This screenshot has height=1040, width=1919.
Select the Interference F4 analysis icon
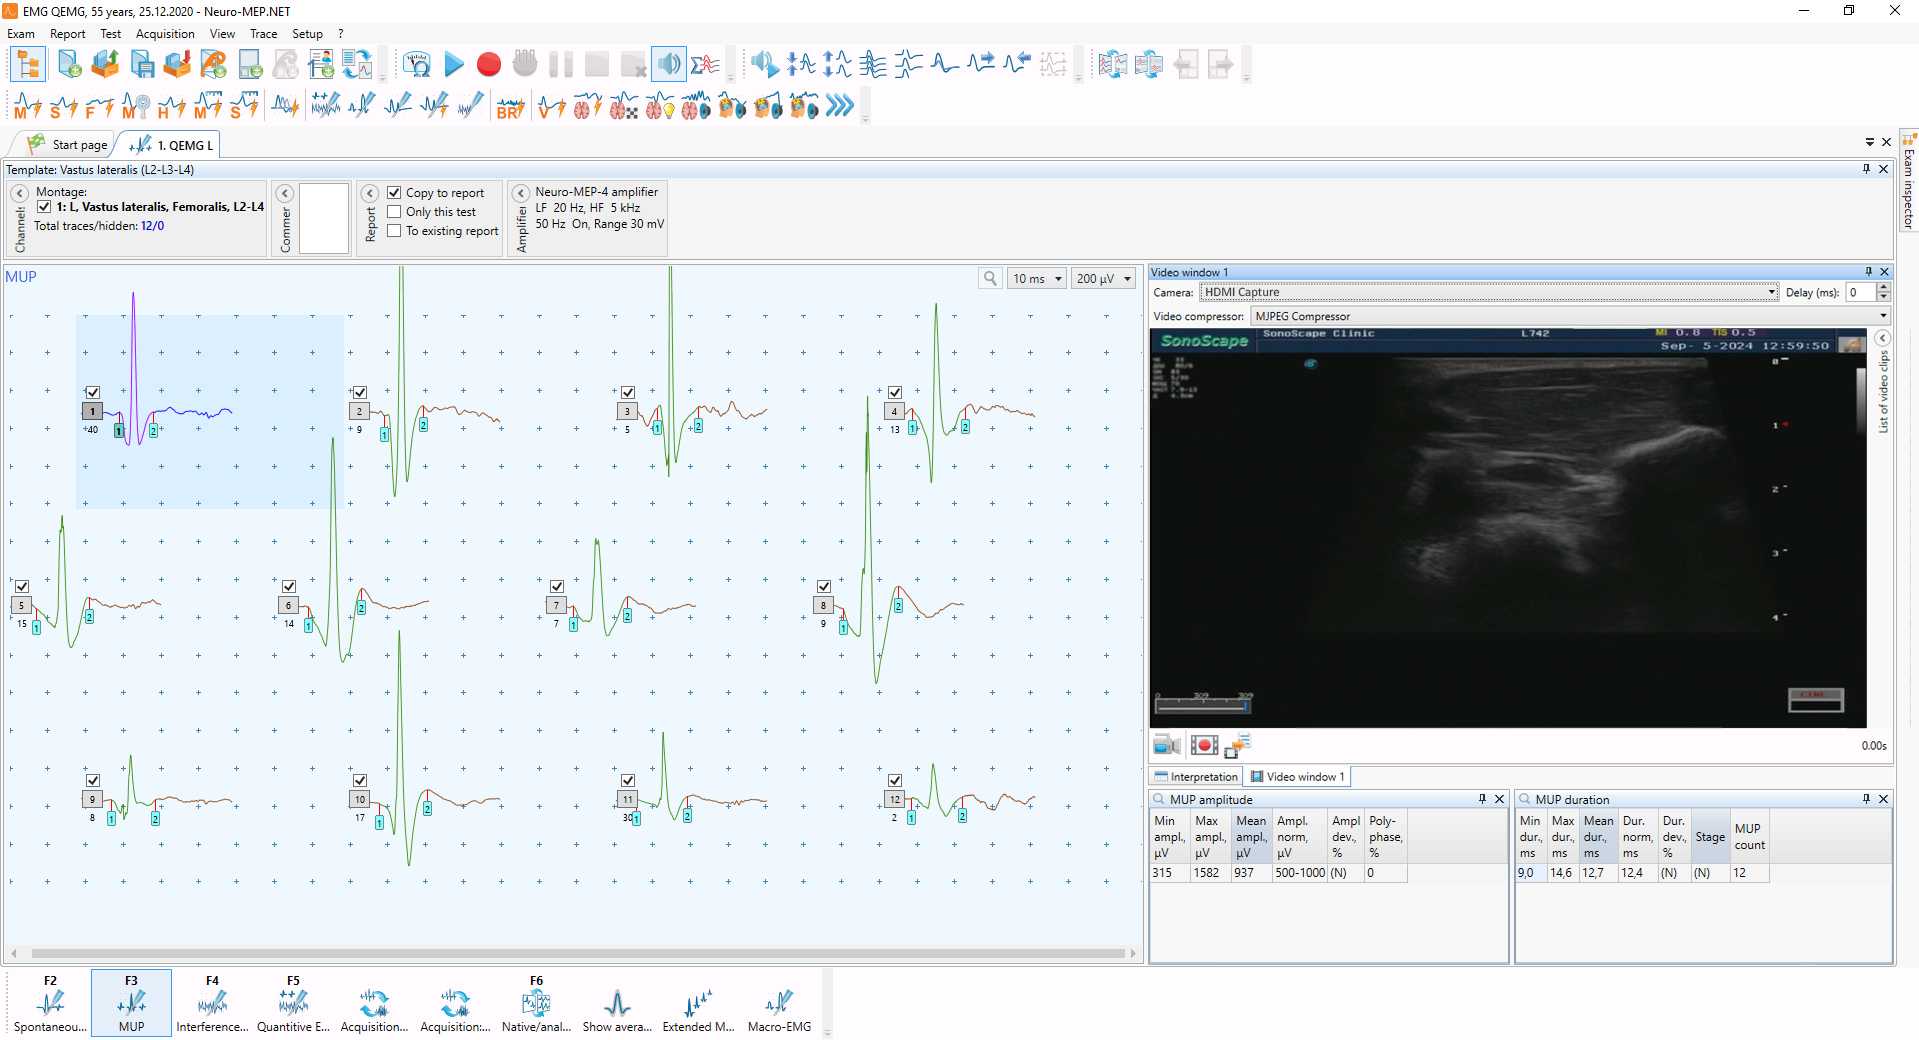click(212, 1003)
